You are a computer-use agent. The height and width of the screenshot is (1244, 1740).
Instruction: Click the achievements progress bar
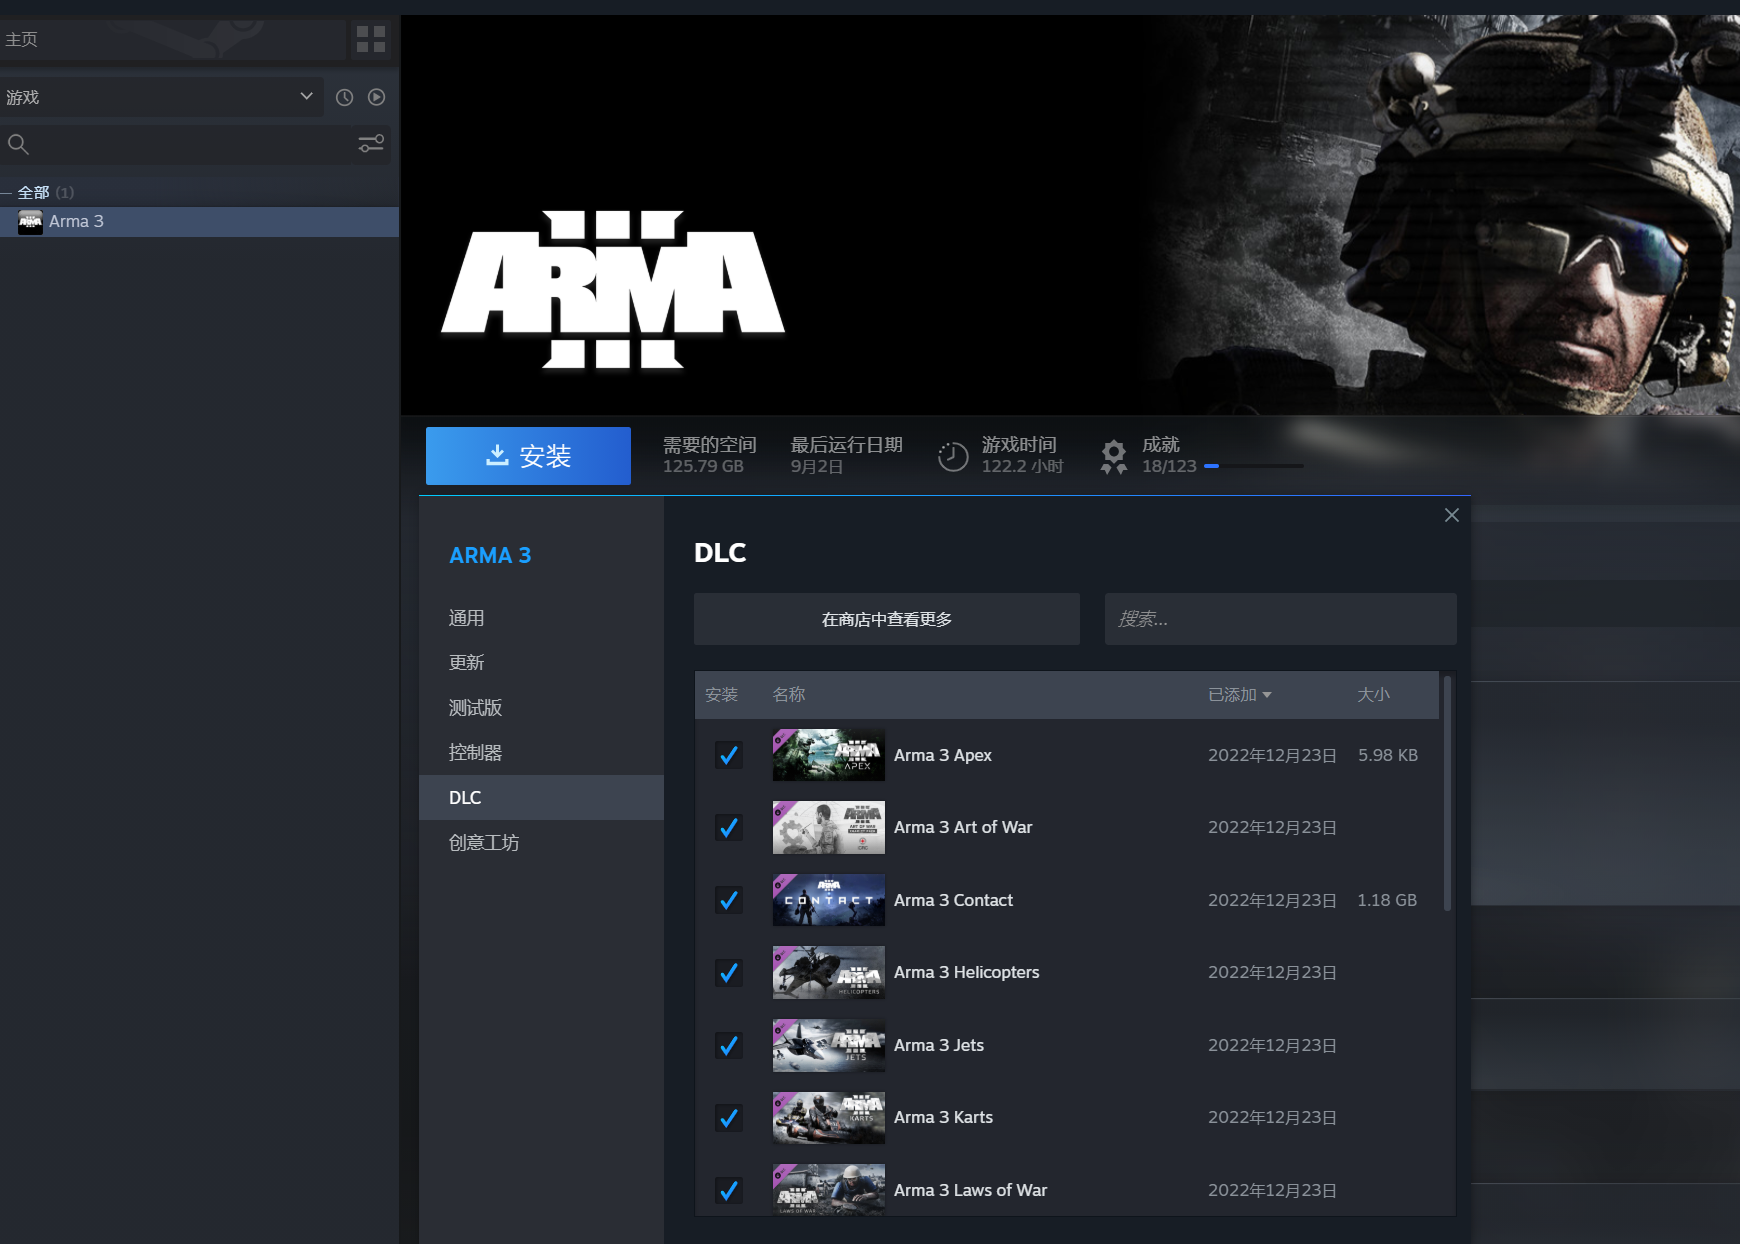tap(1254, 466)
